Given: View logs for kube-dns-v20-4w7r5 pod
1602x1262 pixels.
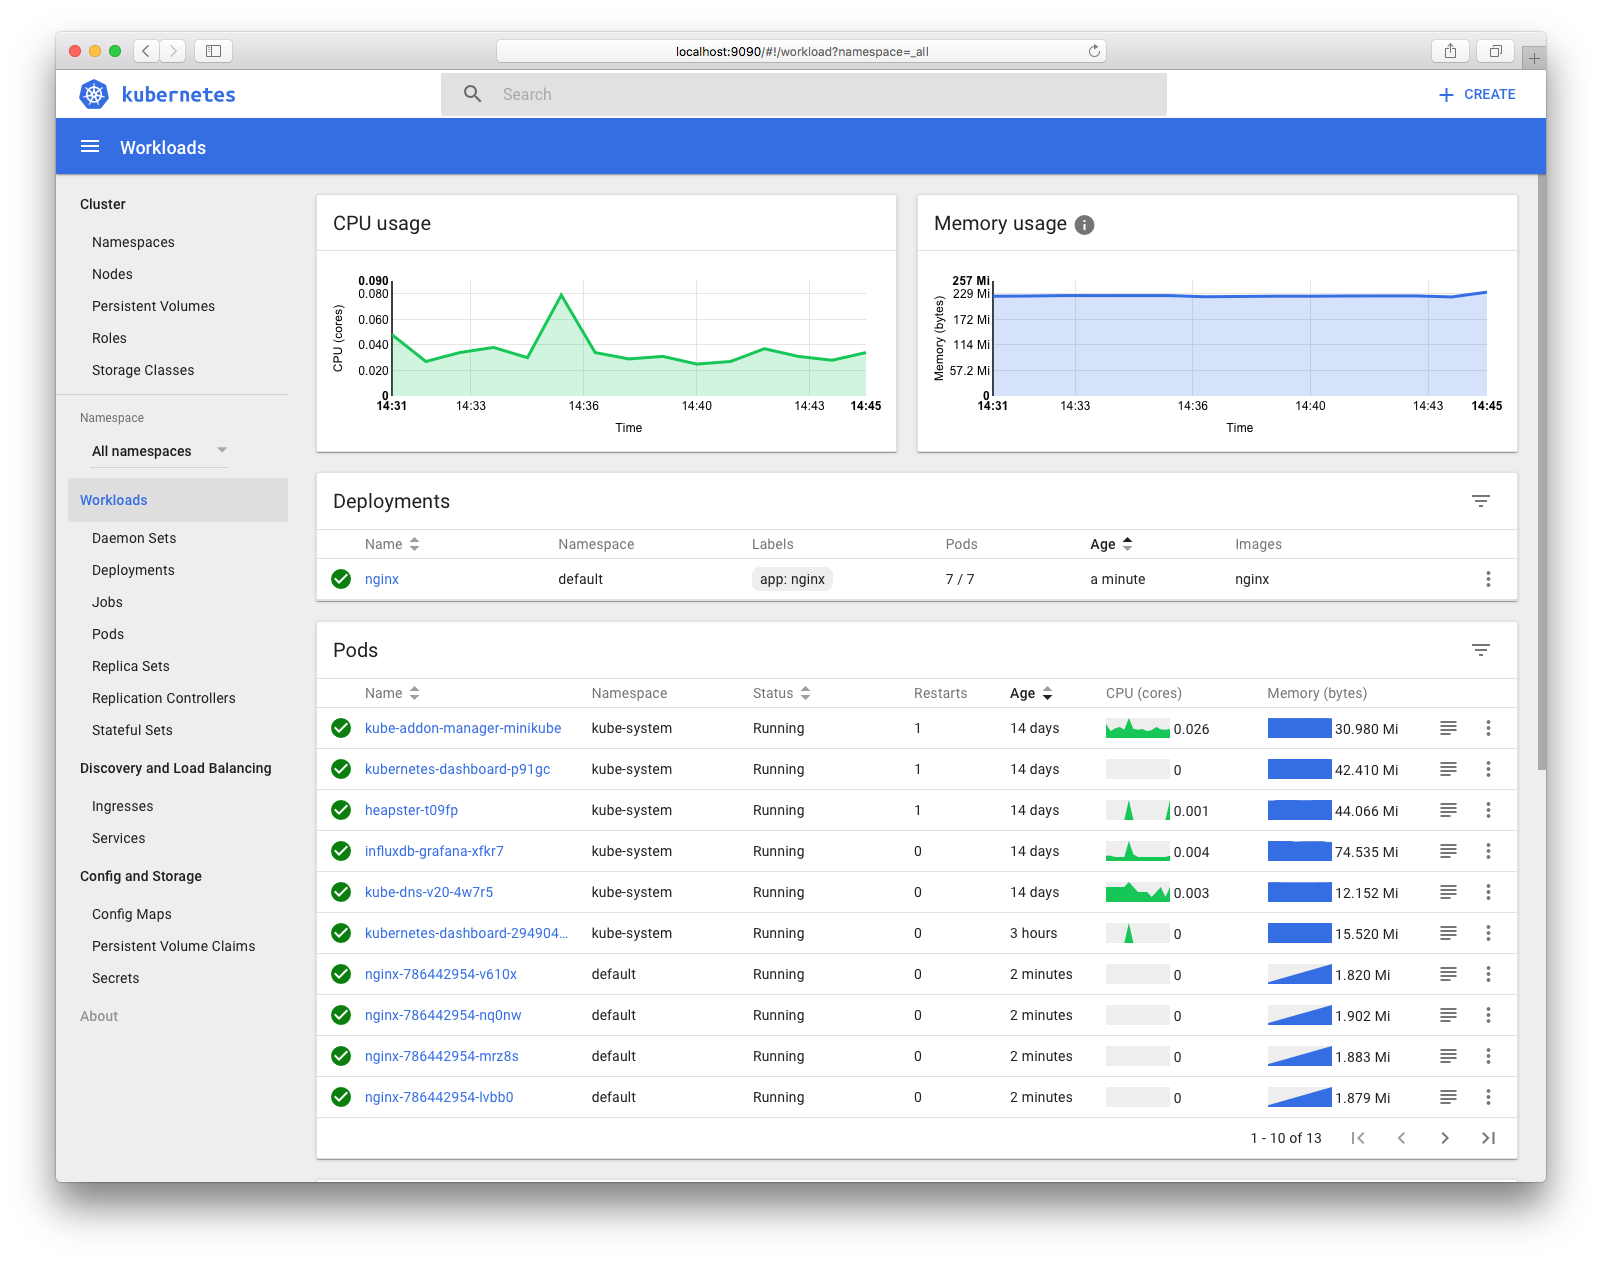Looking at the screenshot, I should [x=1448, y=892].
